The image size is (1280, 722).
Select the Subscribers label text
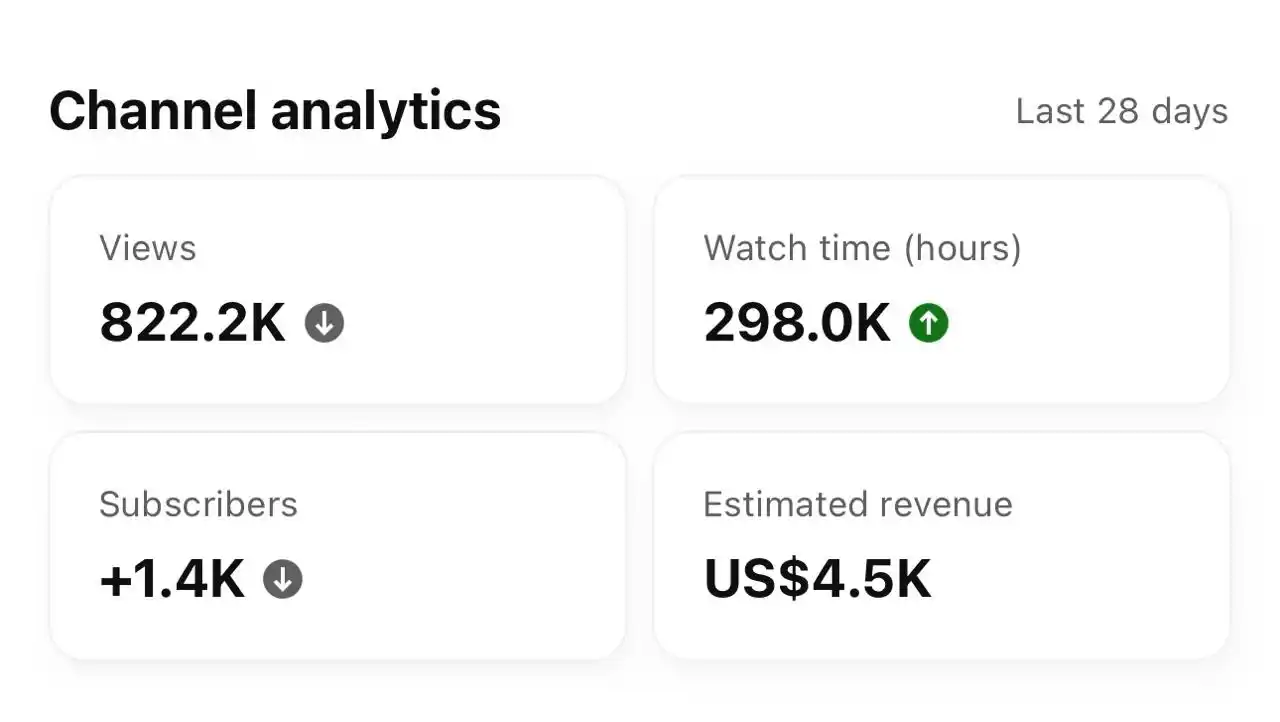click(198, 504)
